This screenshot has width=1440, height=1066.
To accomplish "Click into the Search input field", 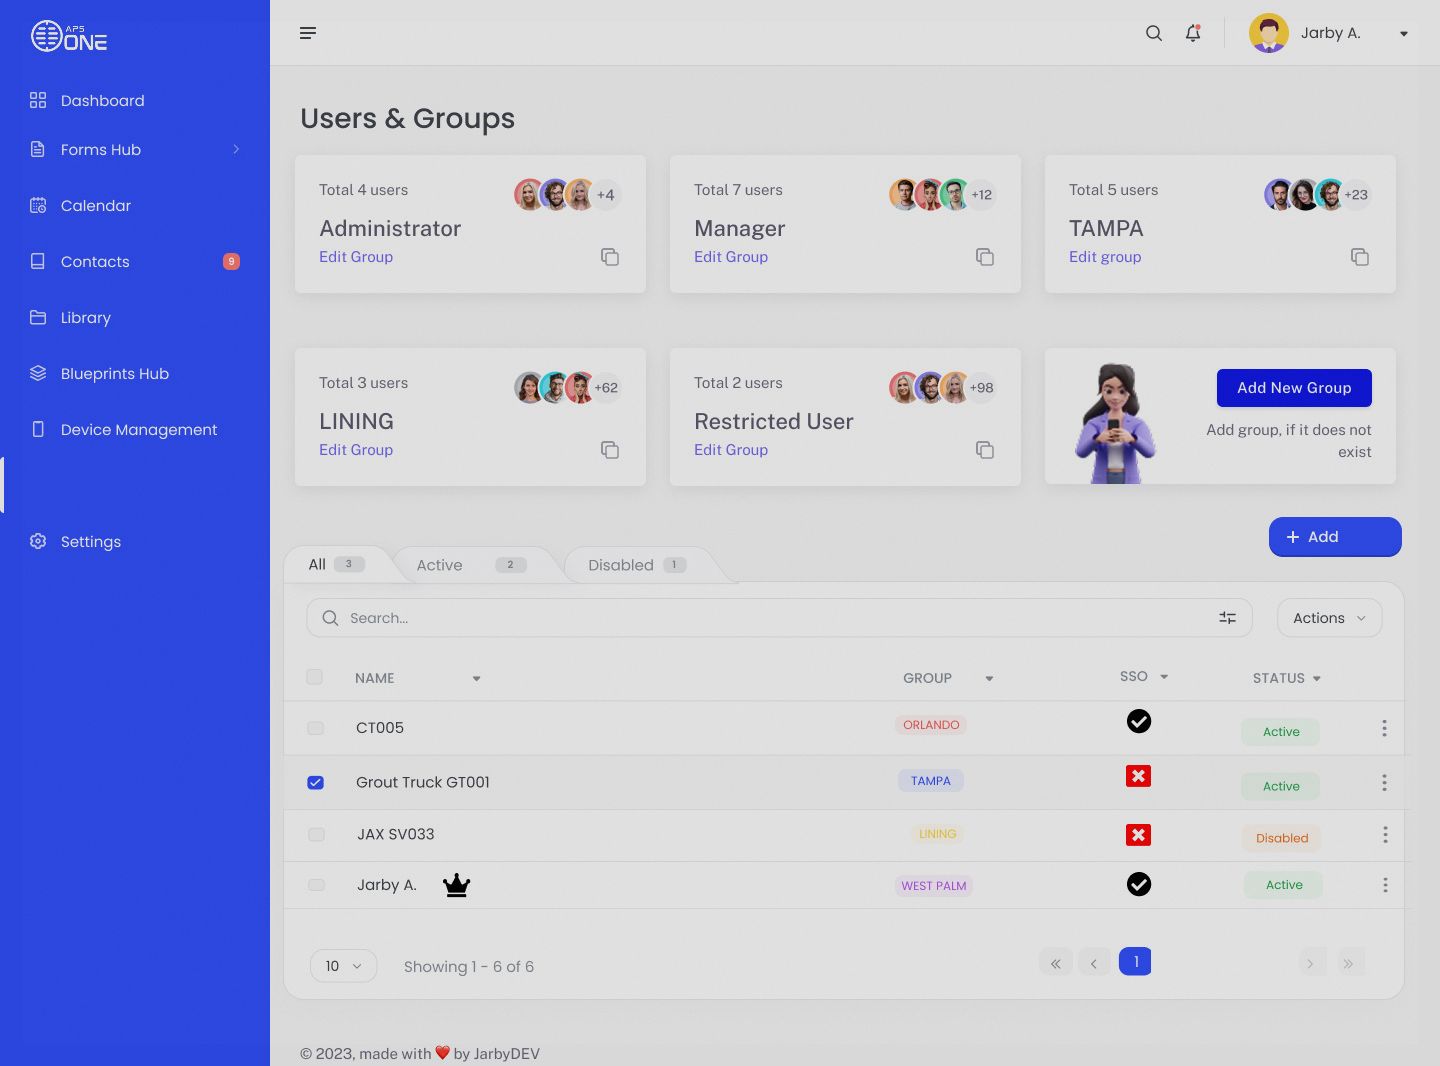I will (770, 618).
